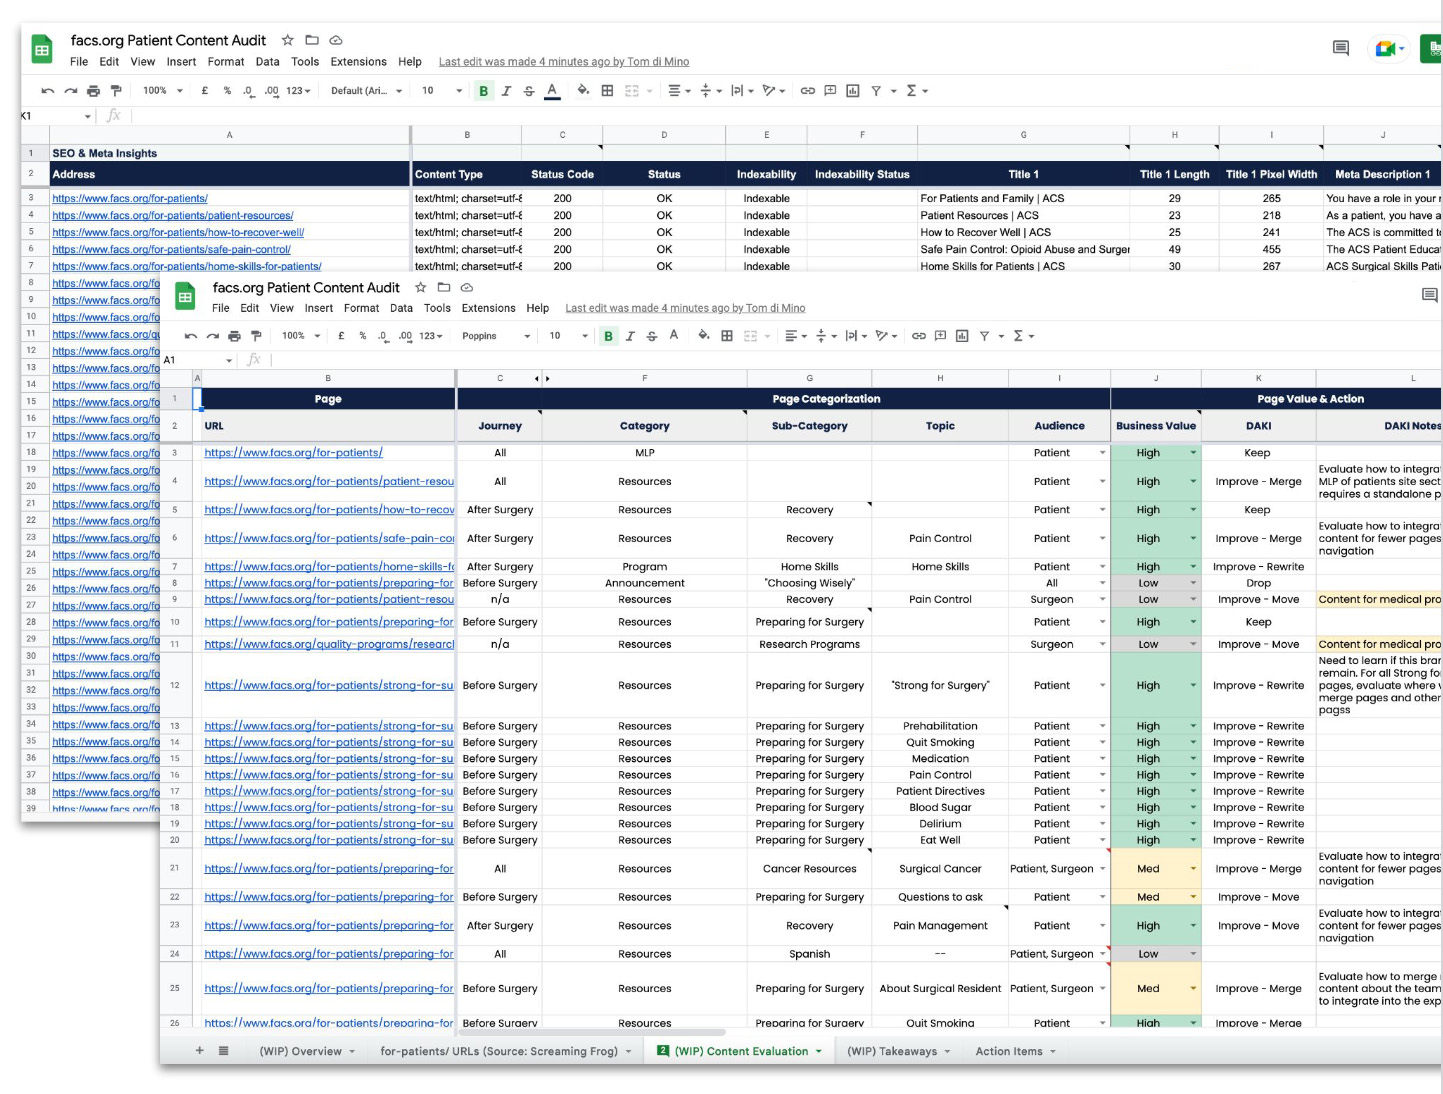
Task: Toggle bold formatting off
Action: pyautogui.click(x=608, y=335)
